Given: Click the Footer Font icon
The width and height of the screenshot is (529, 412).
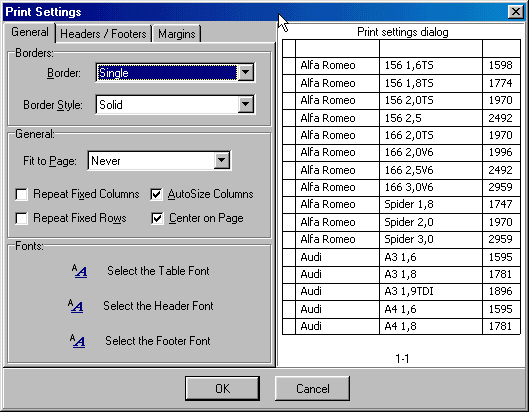Looking at the screenshot, I should tap(78, 341).
